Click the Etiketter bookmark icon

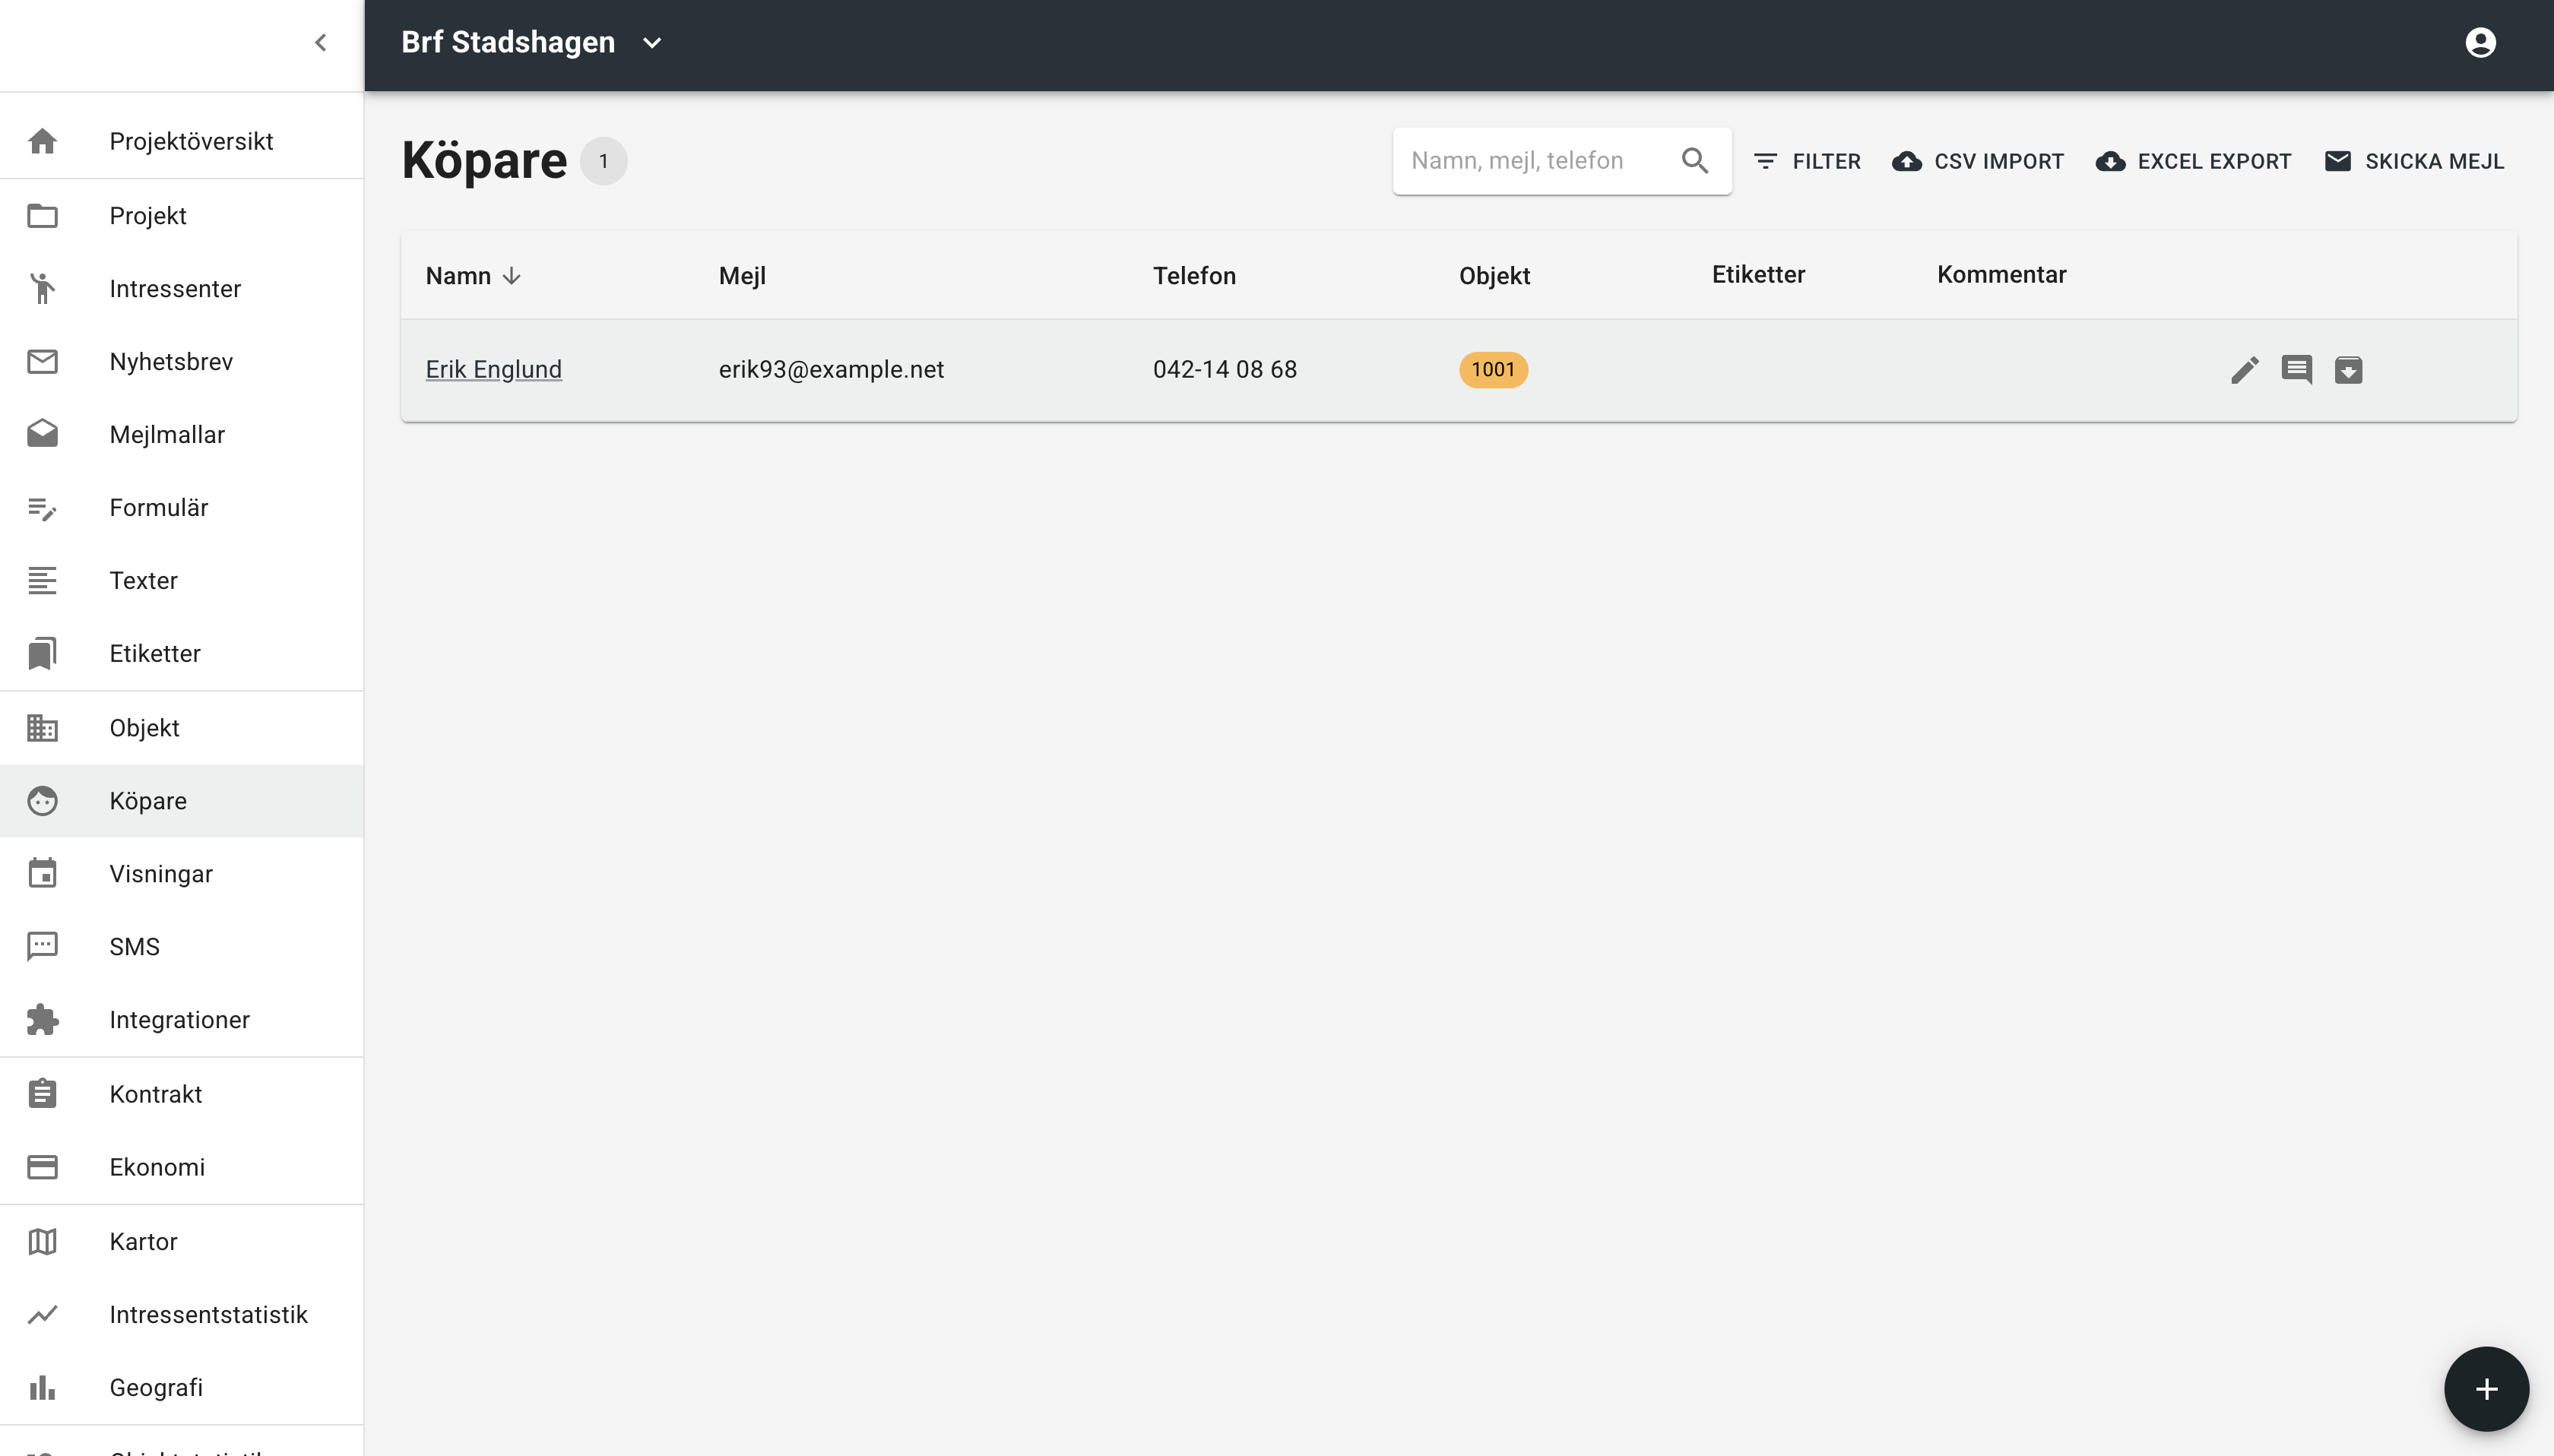(42, 653)
